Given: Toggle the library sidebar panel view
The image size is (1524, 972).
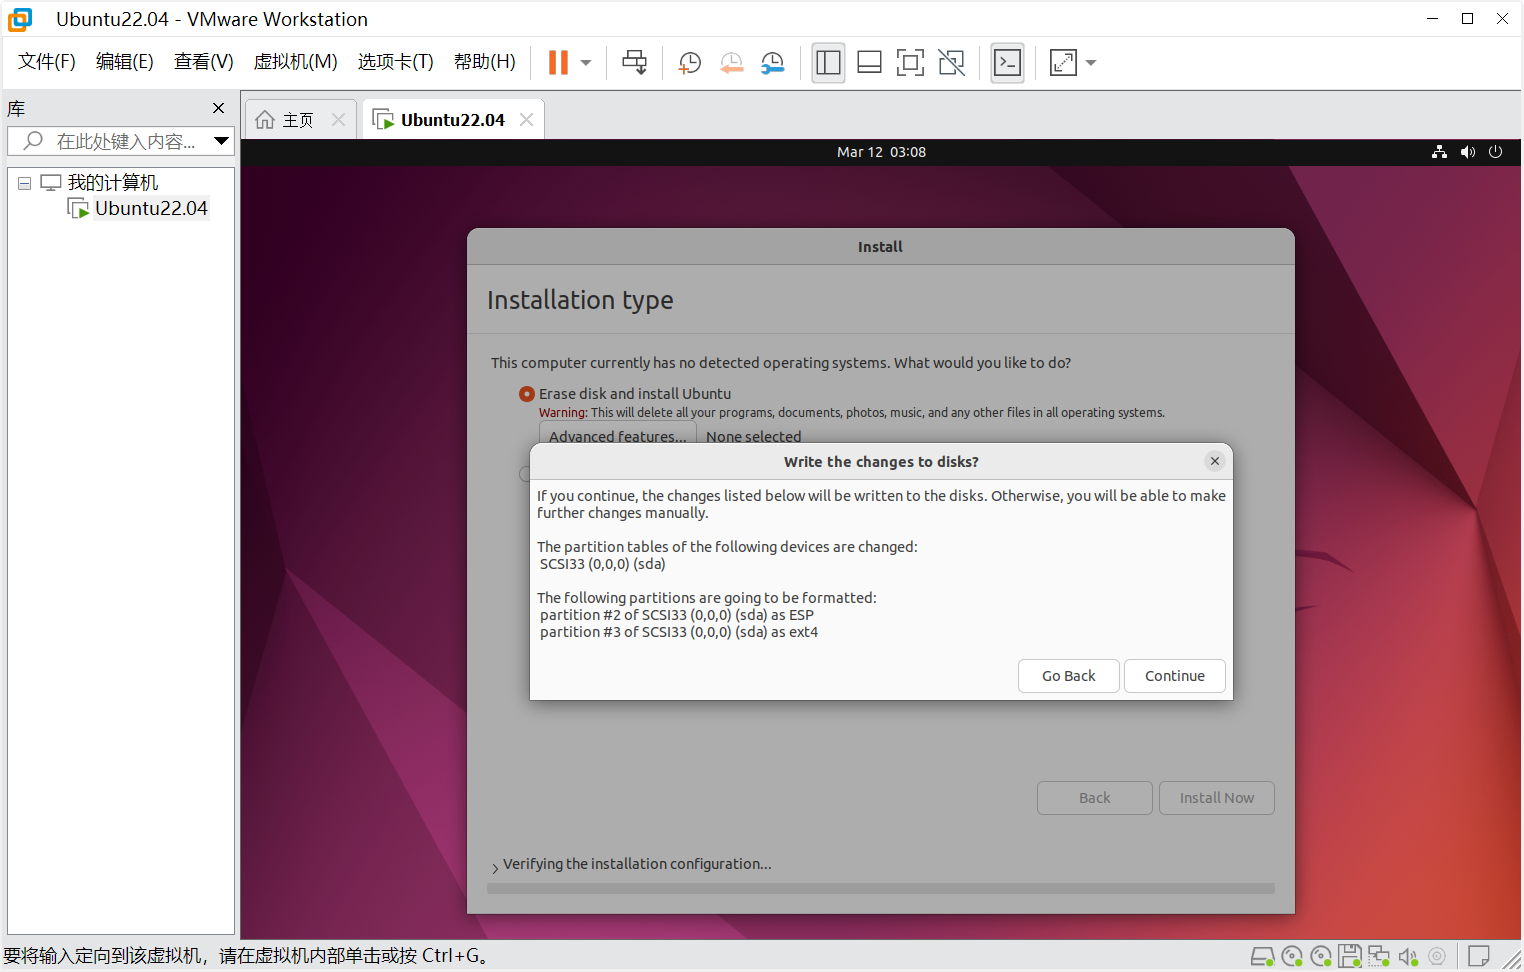Looking at the screenshot, I should tap(828, 63).
